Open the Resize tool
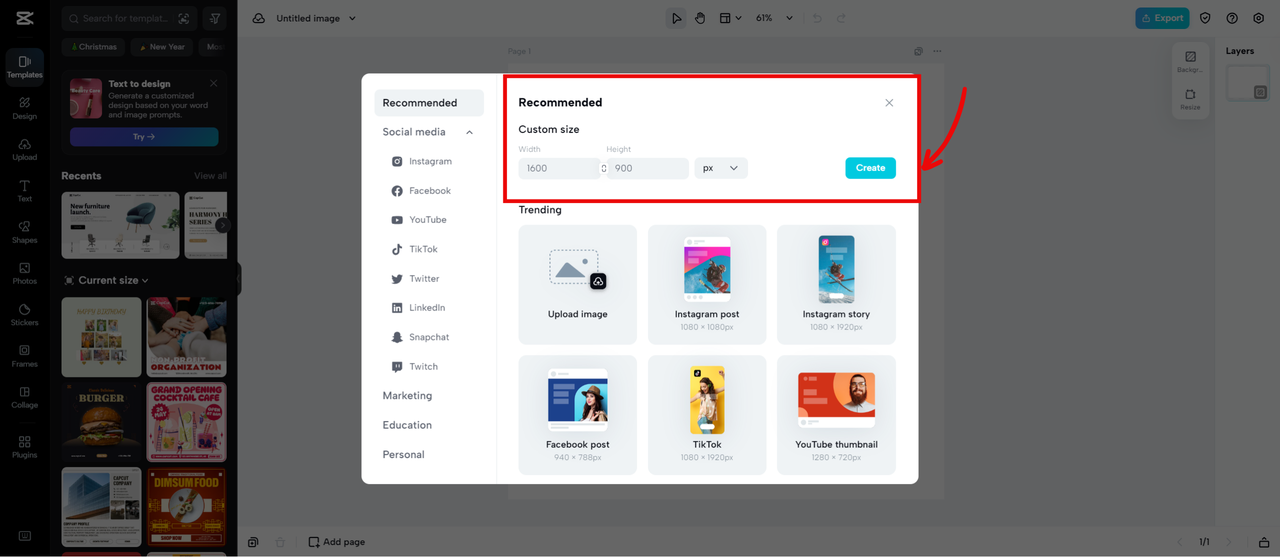This screenshot has height=557, width=1280. (1190, 99)
